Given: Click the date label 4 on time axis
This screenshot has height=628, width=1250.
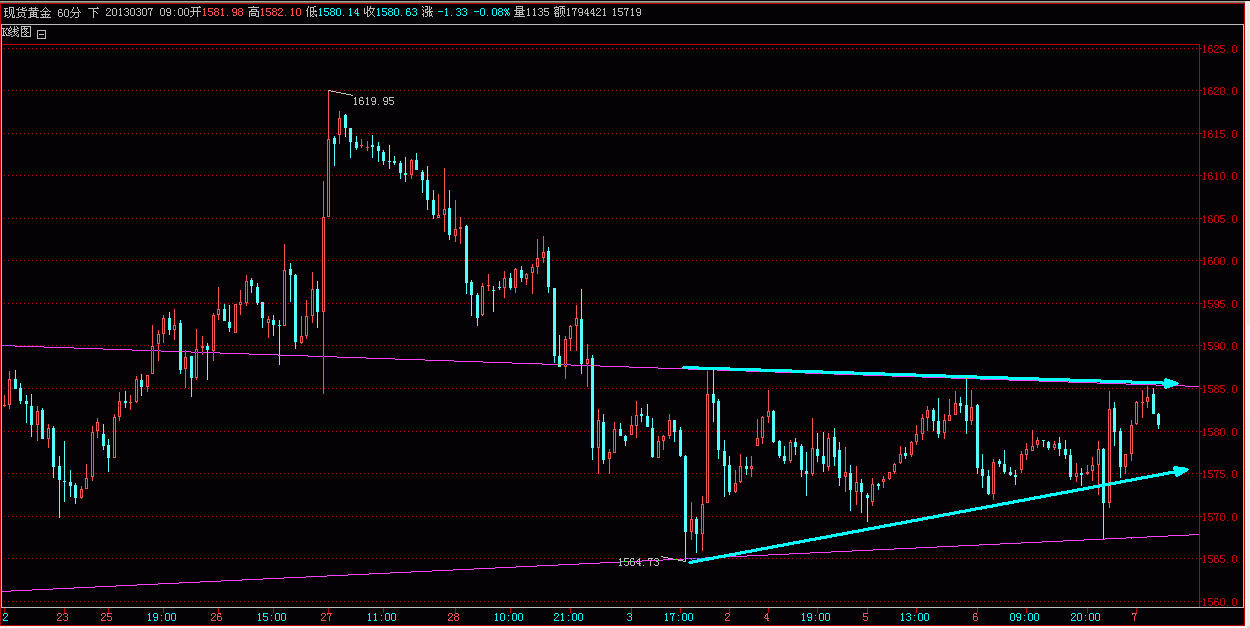Looking at the screenshot, I should 766,617.
